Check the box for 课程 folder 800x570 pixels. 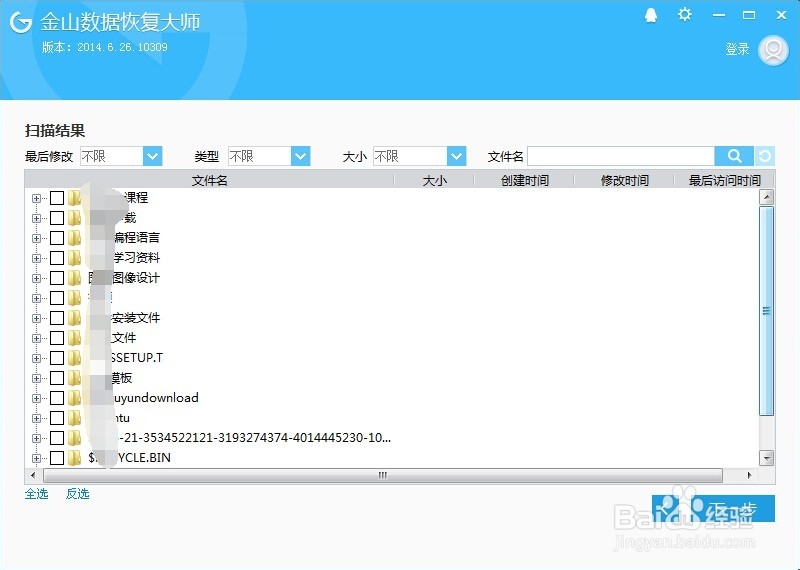57,197
